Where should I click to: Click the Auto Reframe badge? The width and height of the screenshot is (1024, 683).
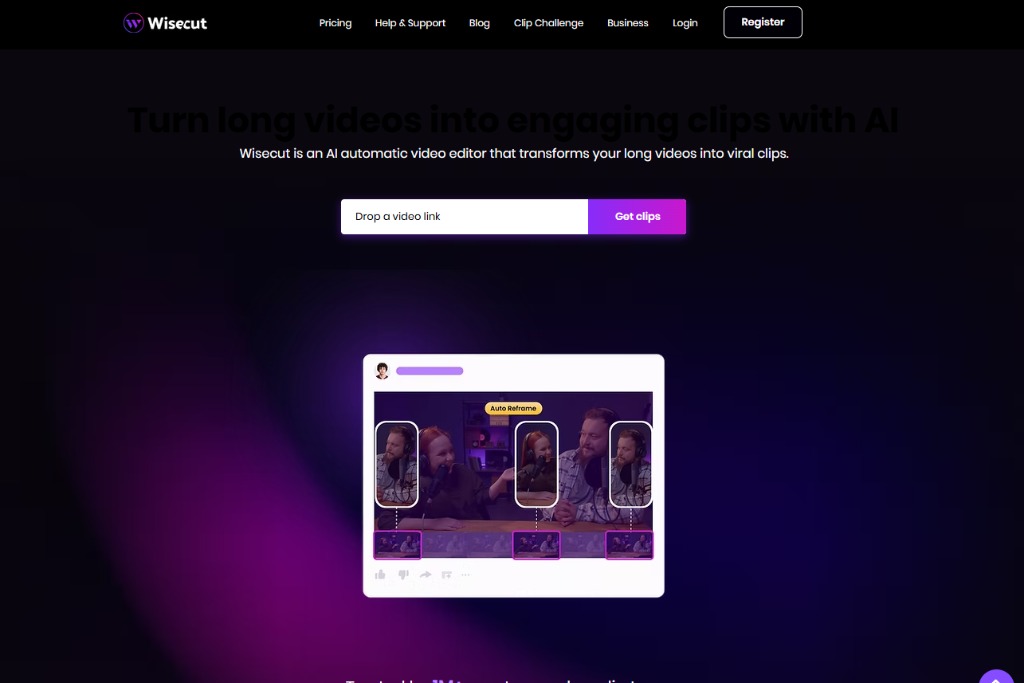pyautogui.click(x=513, y=408)
